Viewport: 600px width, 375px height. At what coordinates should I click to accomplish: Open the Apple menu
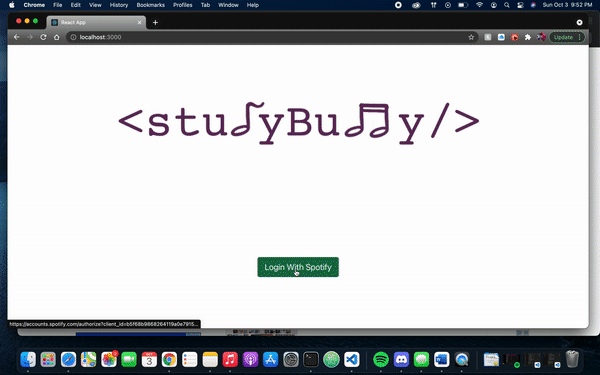11,5
